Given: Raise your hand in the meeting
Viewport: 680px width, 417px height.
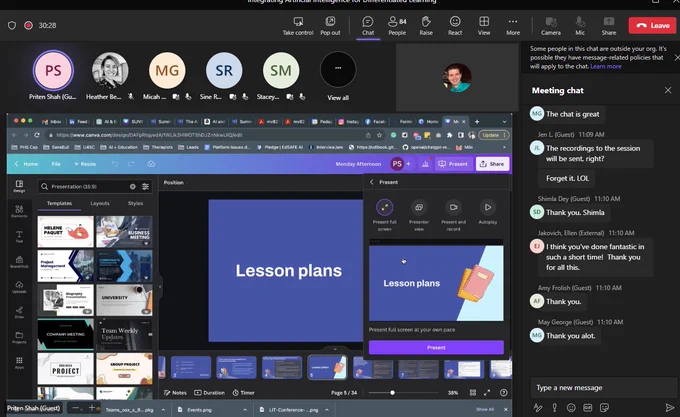Looking at the screenshot, I should coord(426,26).
